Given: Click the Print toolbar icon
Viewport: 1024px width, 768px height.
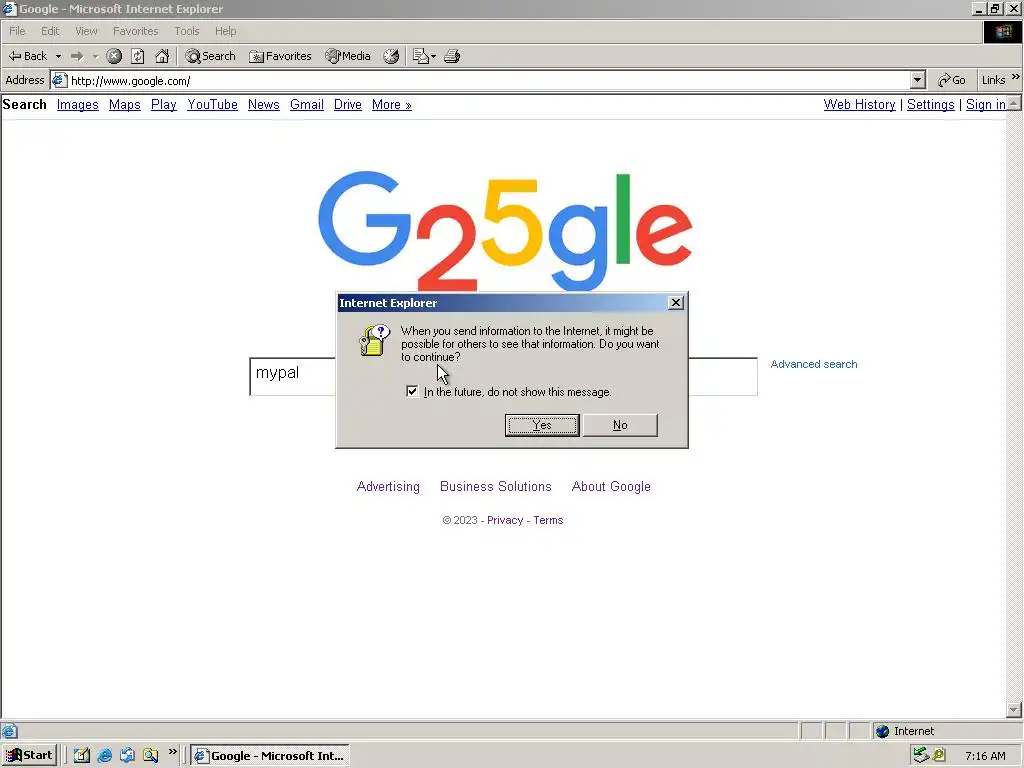Looking at the screenshot, I should [452, 56].
